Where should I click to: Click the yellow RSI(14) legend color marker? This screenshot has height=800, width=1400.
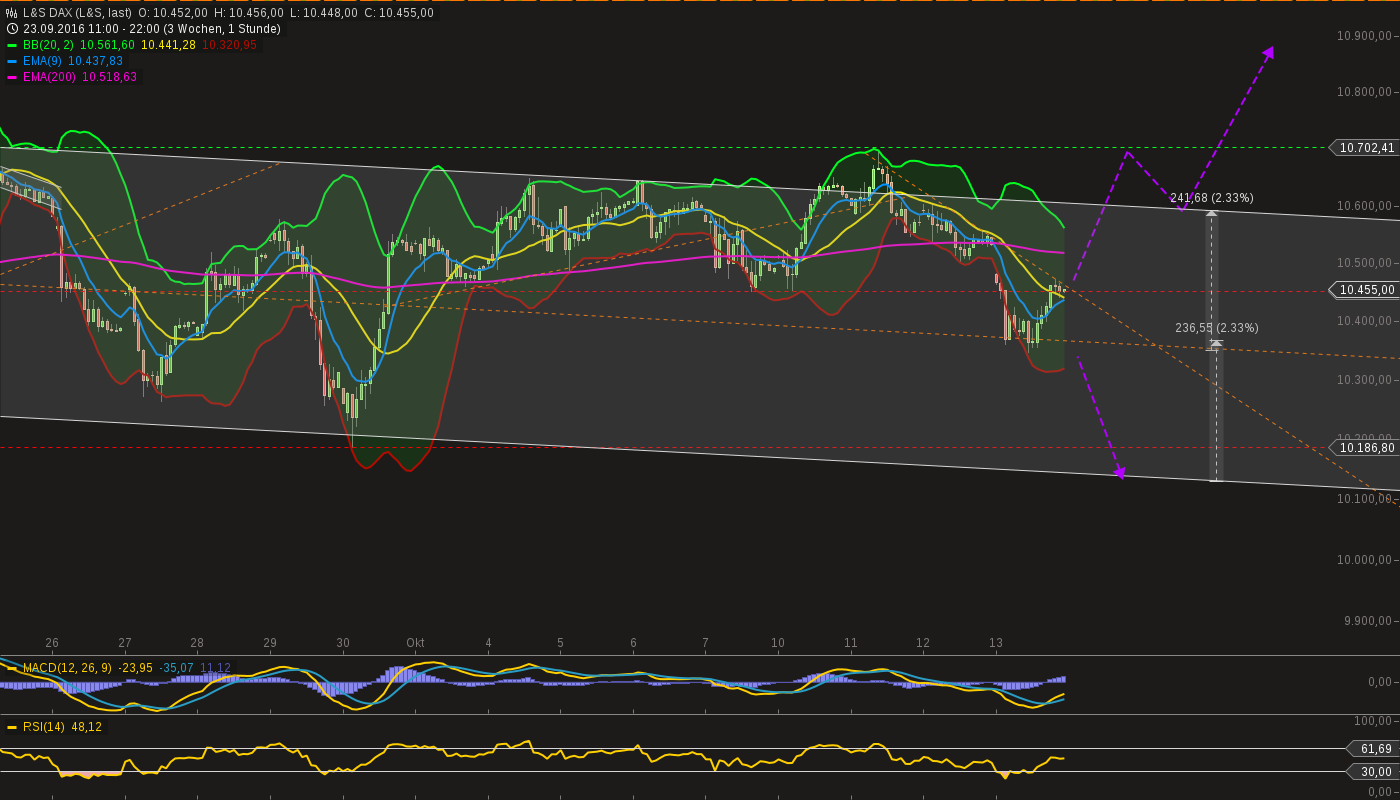12,727
